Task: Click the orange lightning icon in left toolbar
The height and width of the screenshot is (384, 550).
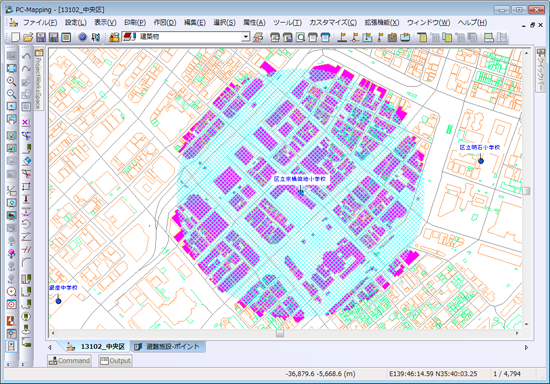Action: coord(12,320)
